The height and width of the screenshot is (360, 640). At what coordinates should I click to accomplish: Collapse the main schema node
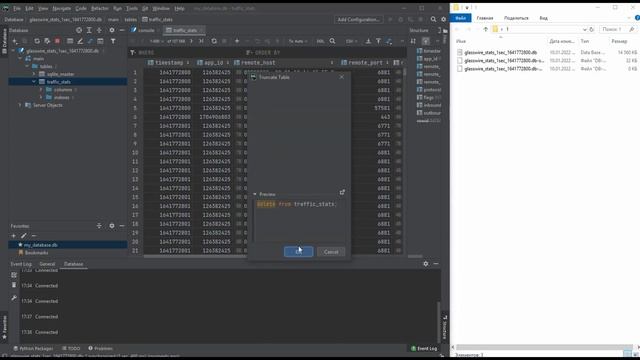click(x=20, y=59)
